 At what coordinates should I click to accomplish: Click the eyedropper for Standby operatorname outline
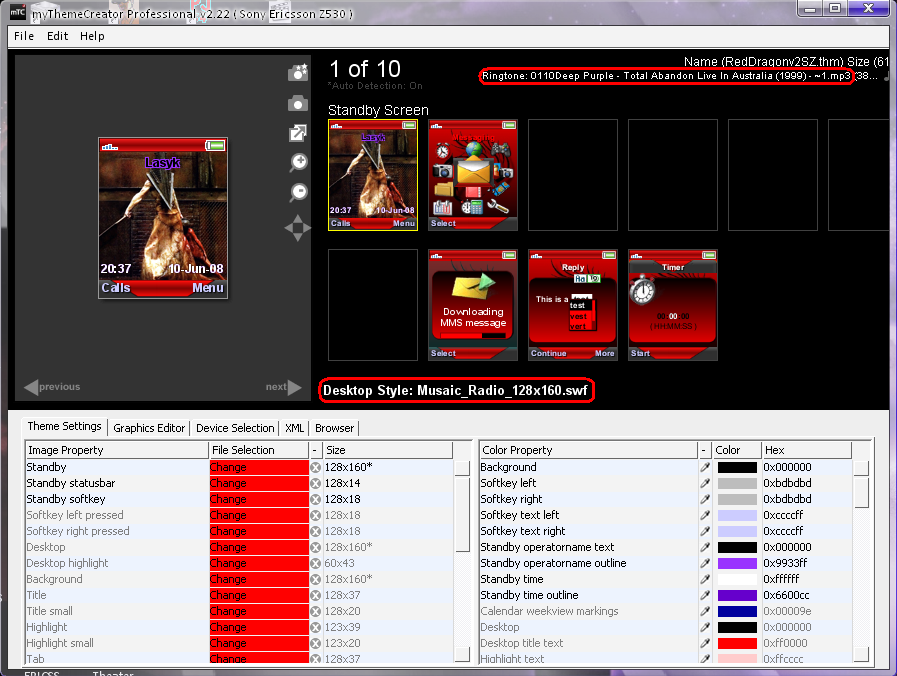[x=705, y=563]
